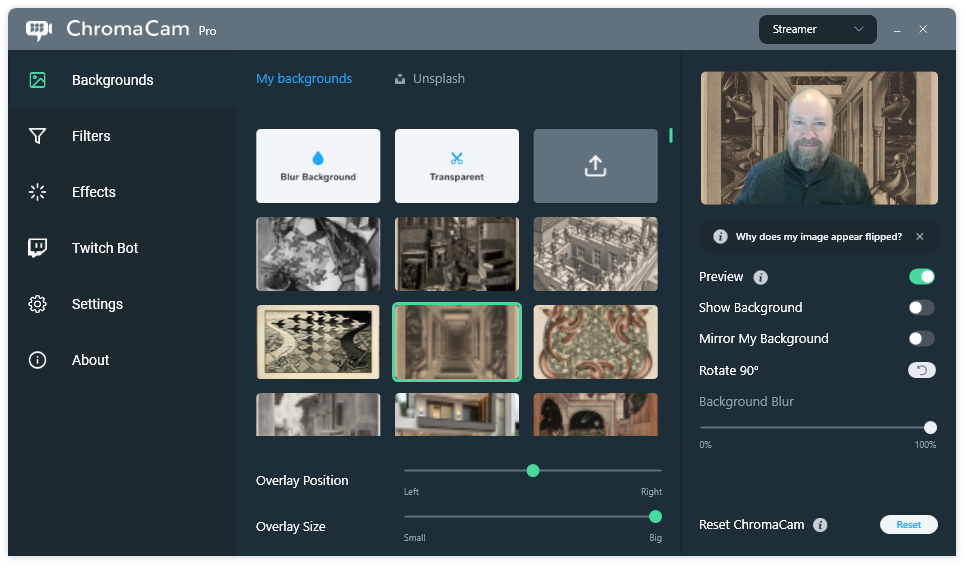This screenshot has height=572, width=966.
Task: Select the Blur Background droplet tile
Action: (x=318, y=166)
